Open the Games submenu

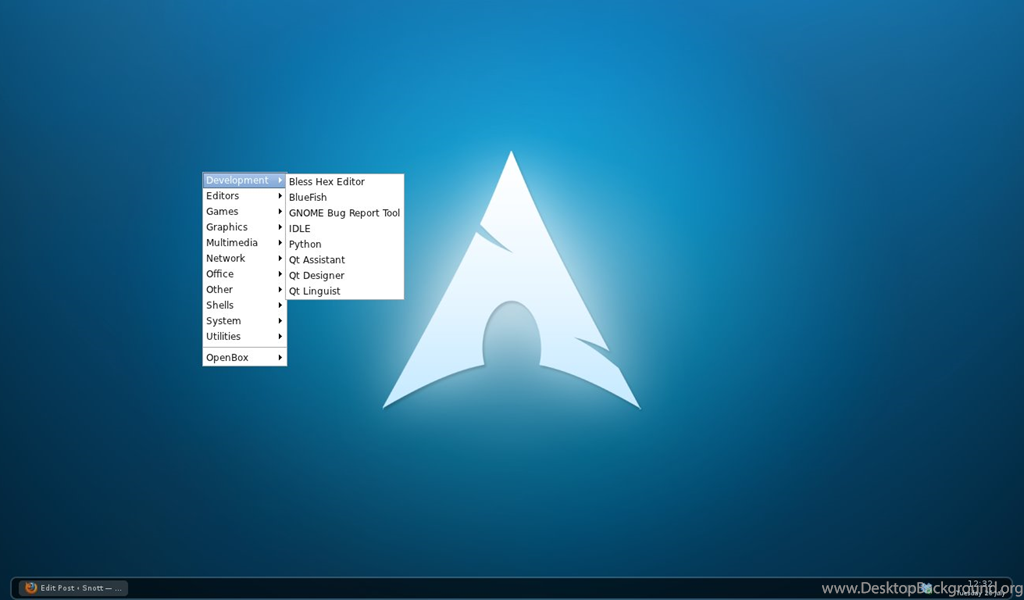[244, 212]
